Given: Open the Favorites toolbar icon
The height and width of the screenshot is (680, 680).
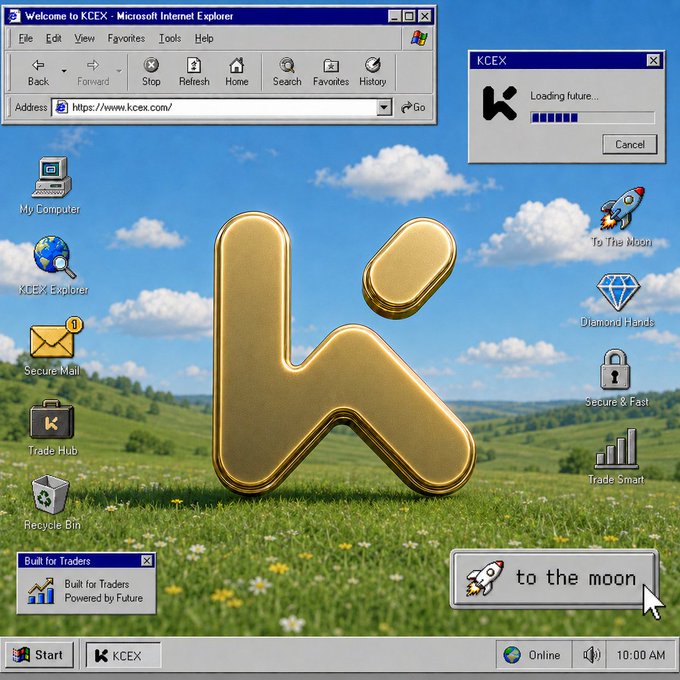Looking at the screenshot, I should coord(331,72).
